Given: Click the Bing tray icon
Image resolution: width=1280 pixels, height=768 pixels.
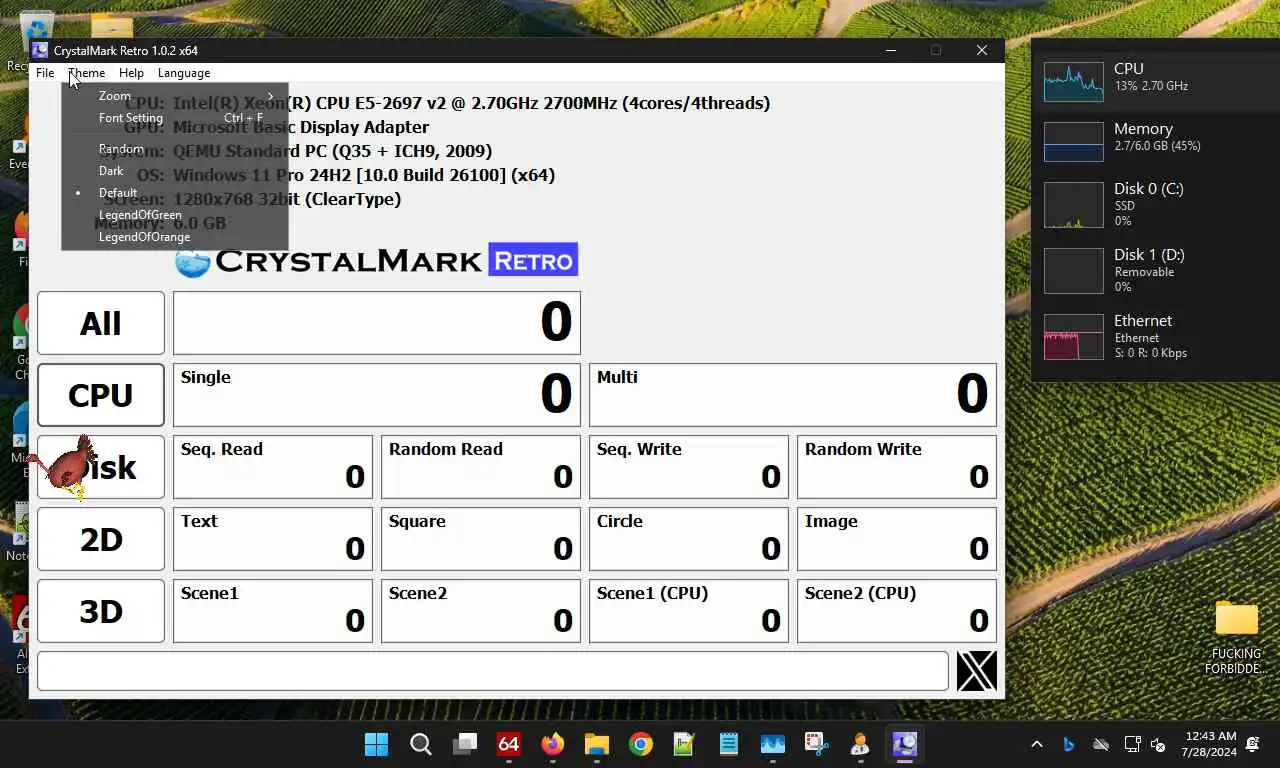Looking at the screenshot, I should 1068,744.
